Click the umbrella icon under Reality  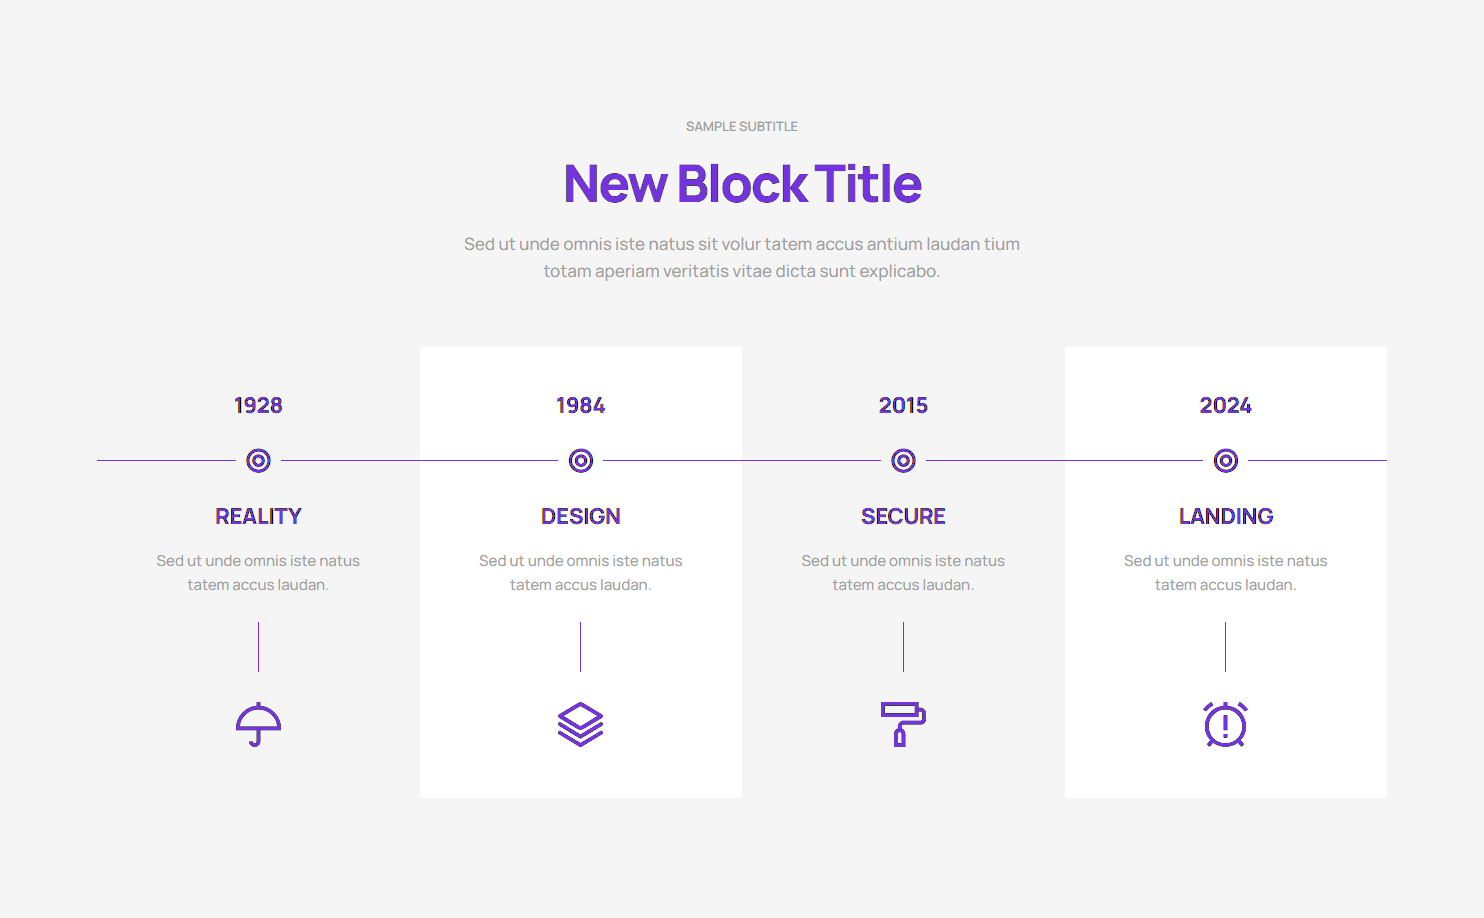(258, 724)
